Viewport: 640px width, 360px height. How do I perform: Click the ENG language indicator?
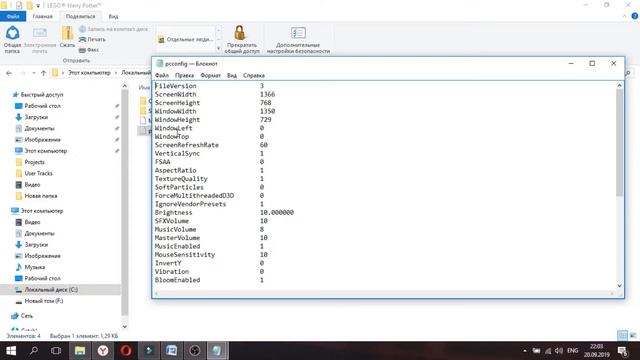(572, 351)
